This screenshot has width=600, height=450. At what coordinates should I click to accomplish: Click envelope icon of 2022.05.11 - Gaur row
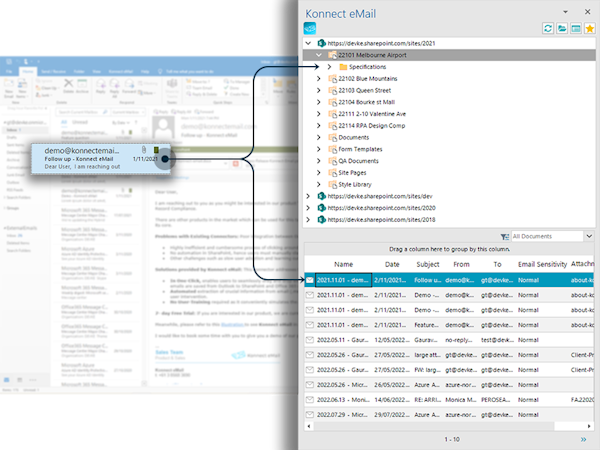[x=310, y=340]
